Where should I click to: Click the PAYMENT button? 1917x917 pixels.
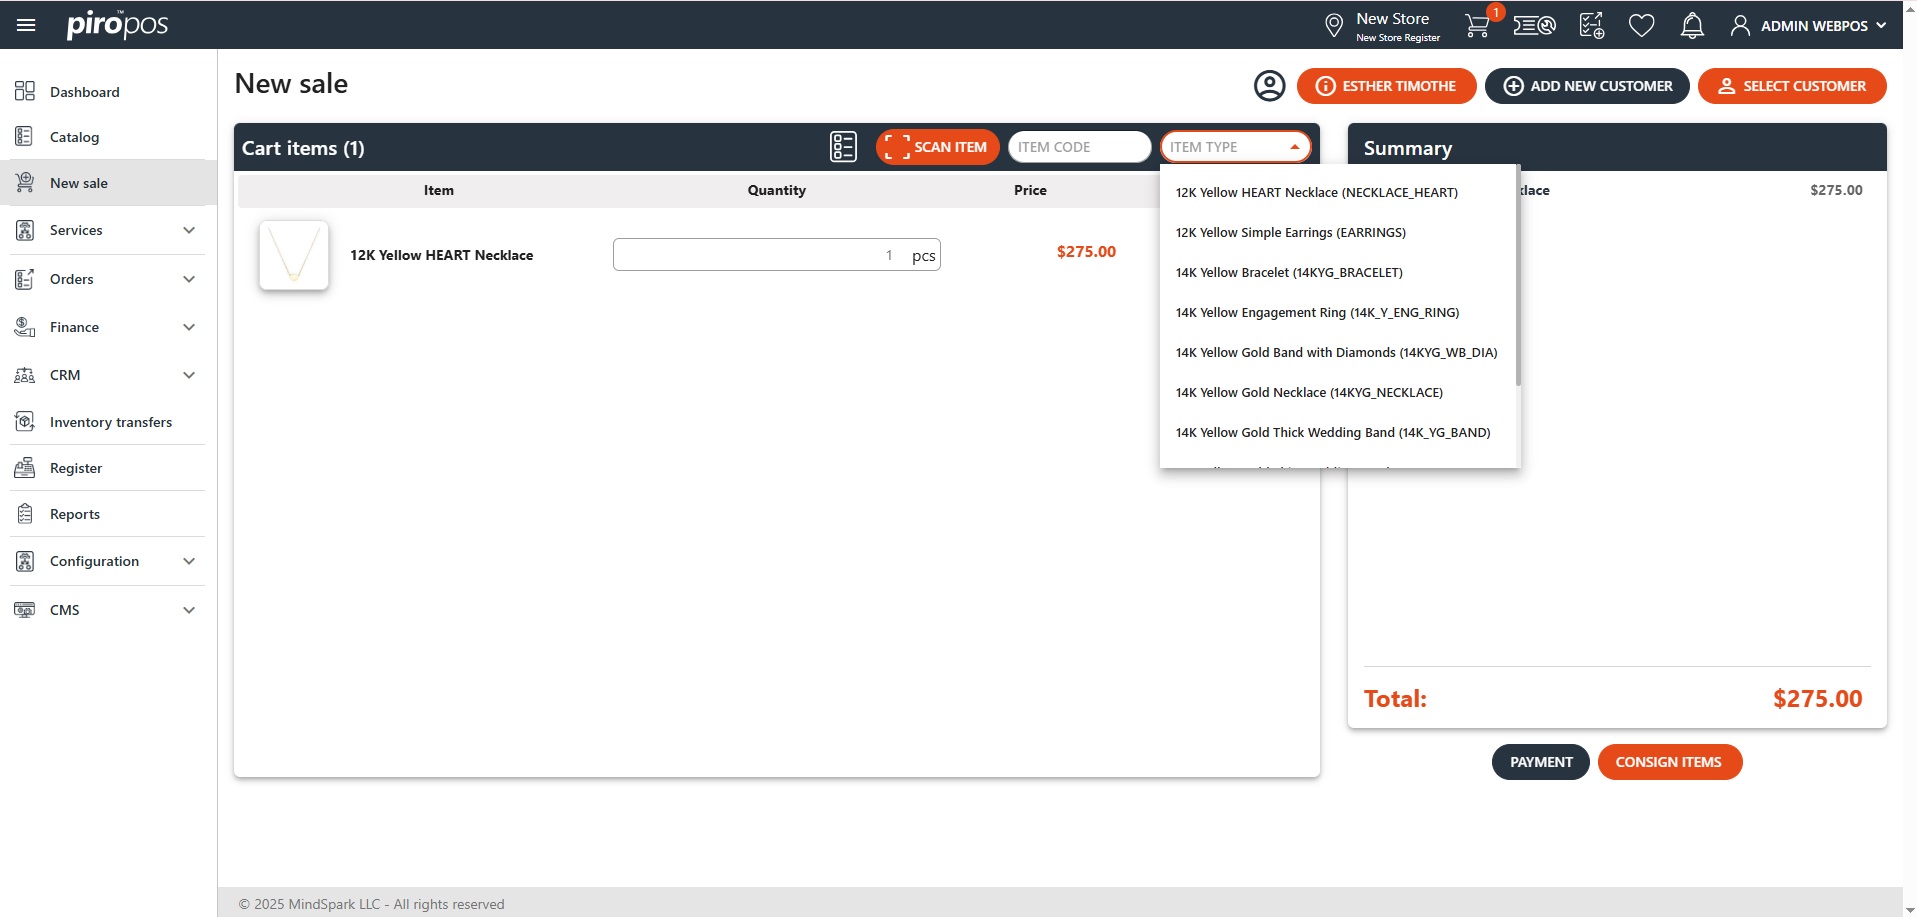click(x=1540, y=762)
